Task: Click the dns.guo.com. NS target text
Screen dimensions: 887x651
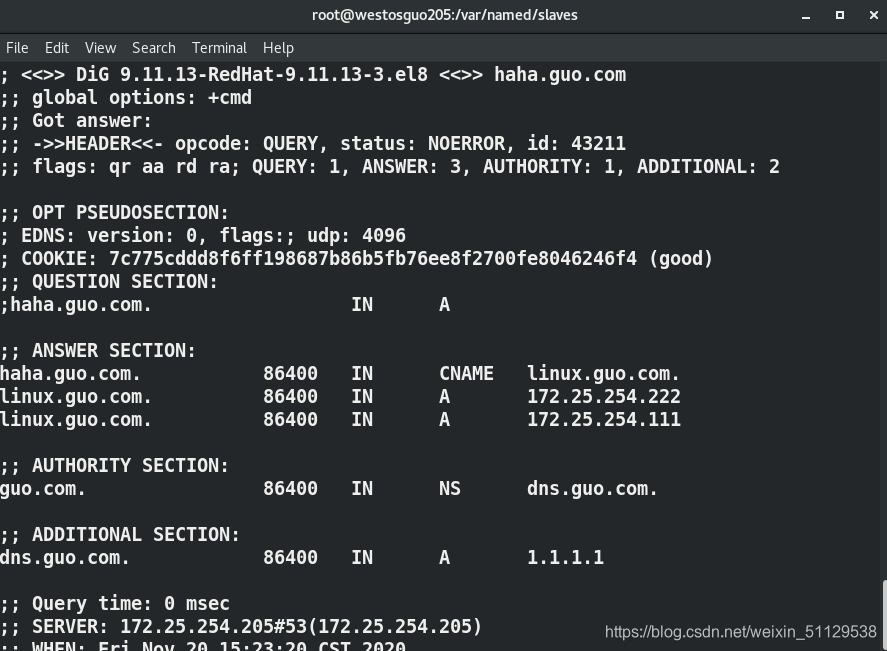Action: coord(592,489)
